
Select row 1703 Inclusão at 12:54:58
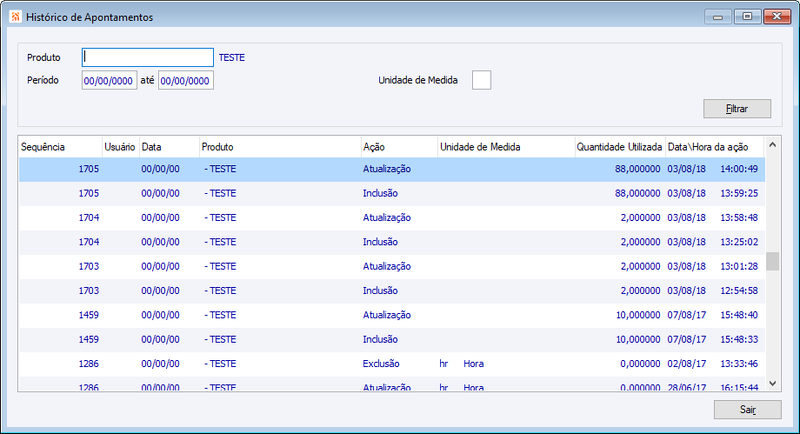[392, 291]
